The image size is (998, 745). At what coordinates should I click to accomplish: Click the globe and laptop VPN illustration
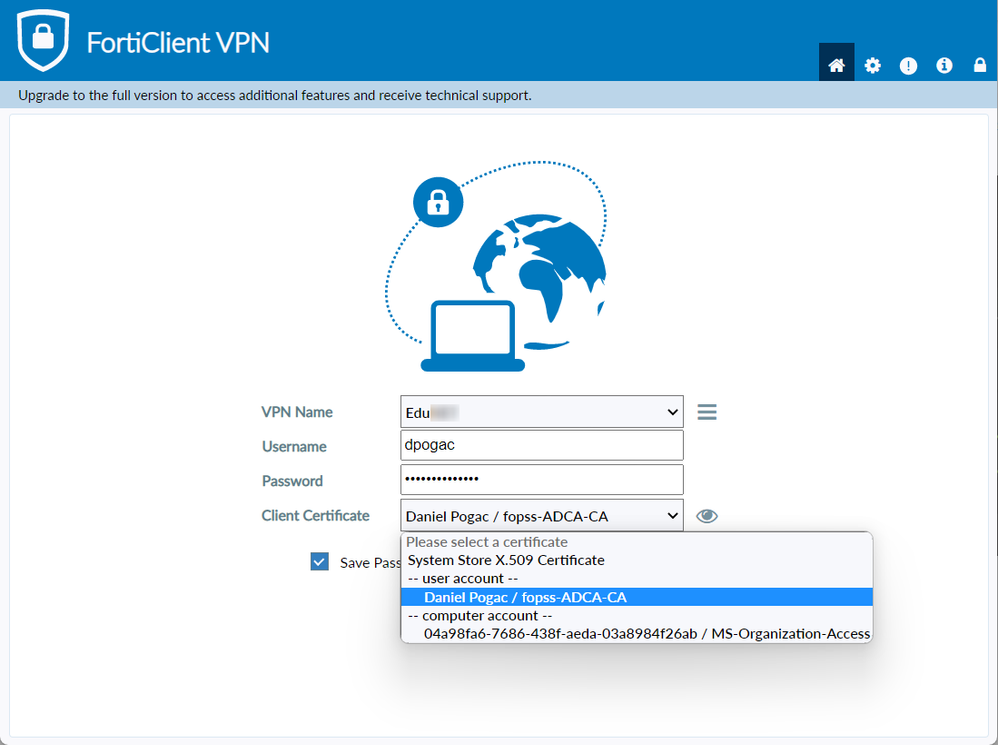tap(496, 266)
